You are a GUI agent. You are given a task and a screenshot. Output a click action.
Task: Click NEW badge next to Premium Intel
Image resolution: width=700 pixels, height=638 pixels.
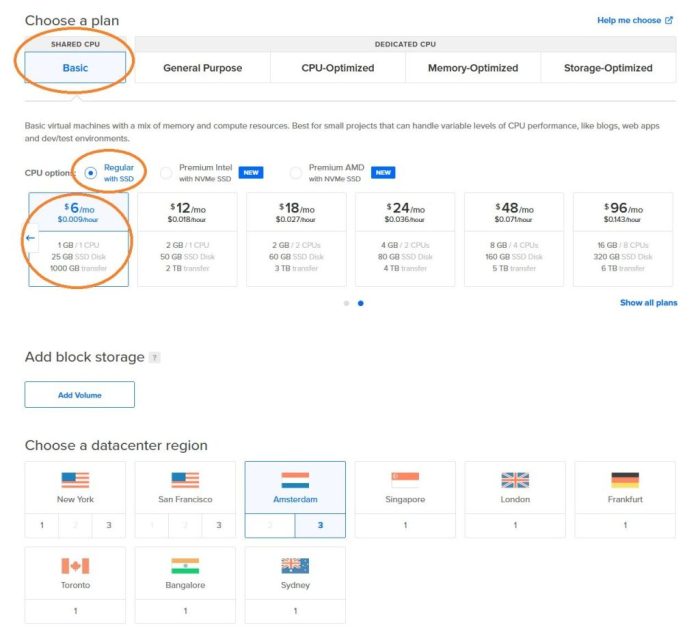[x=251, y=172]
